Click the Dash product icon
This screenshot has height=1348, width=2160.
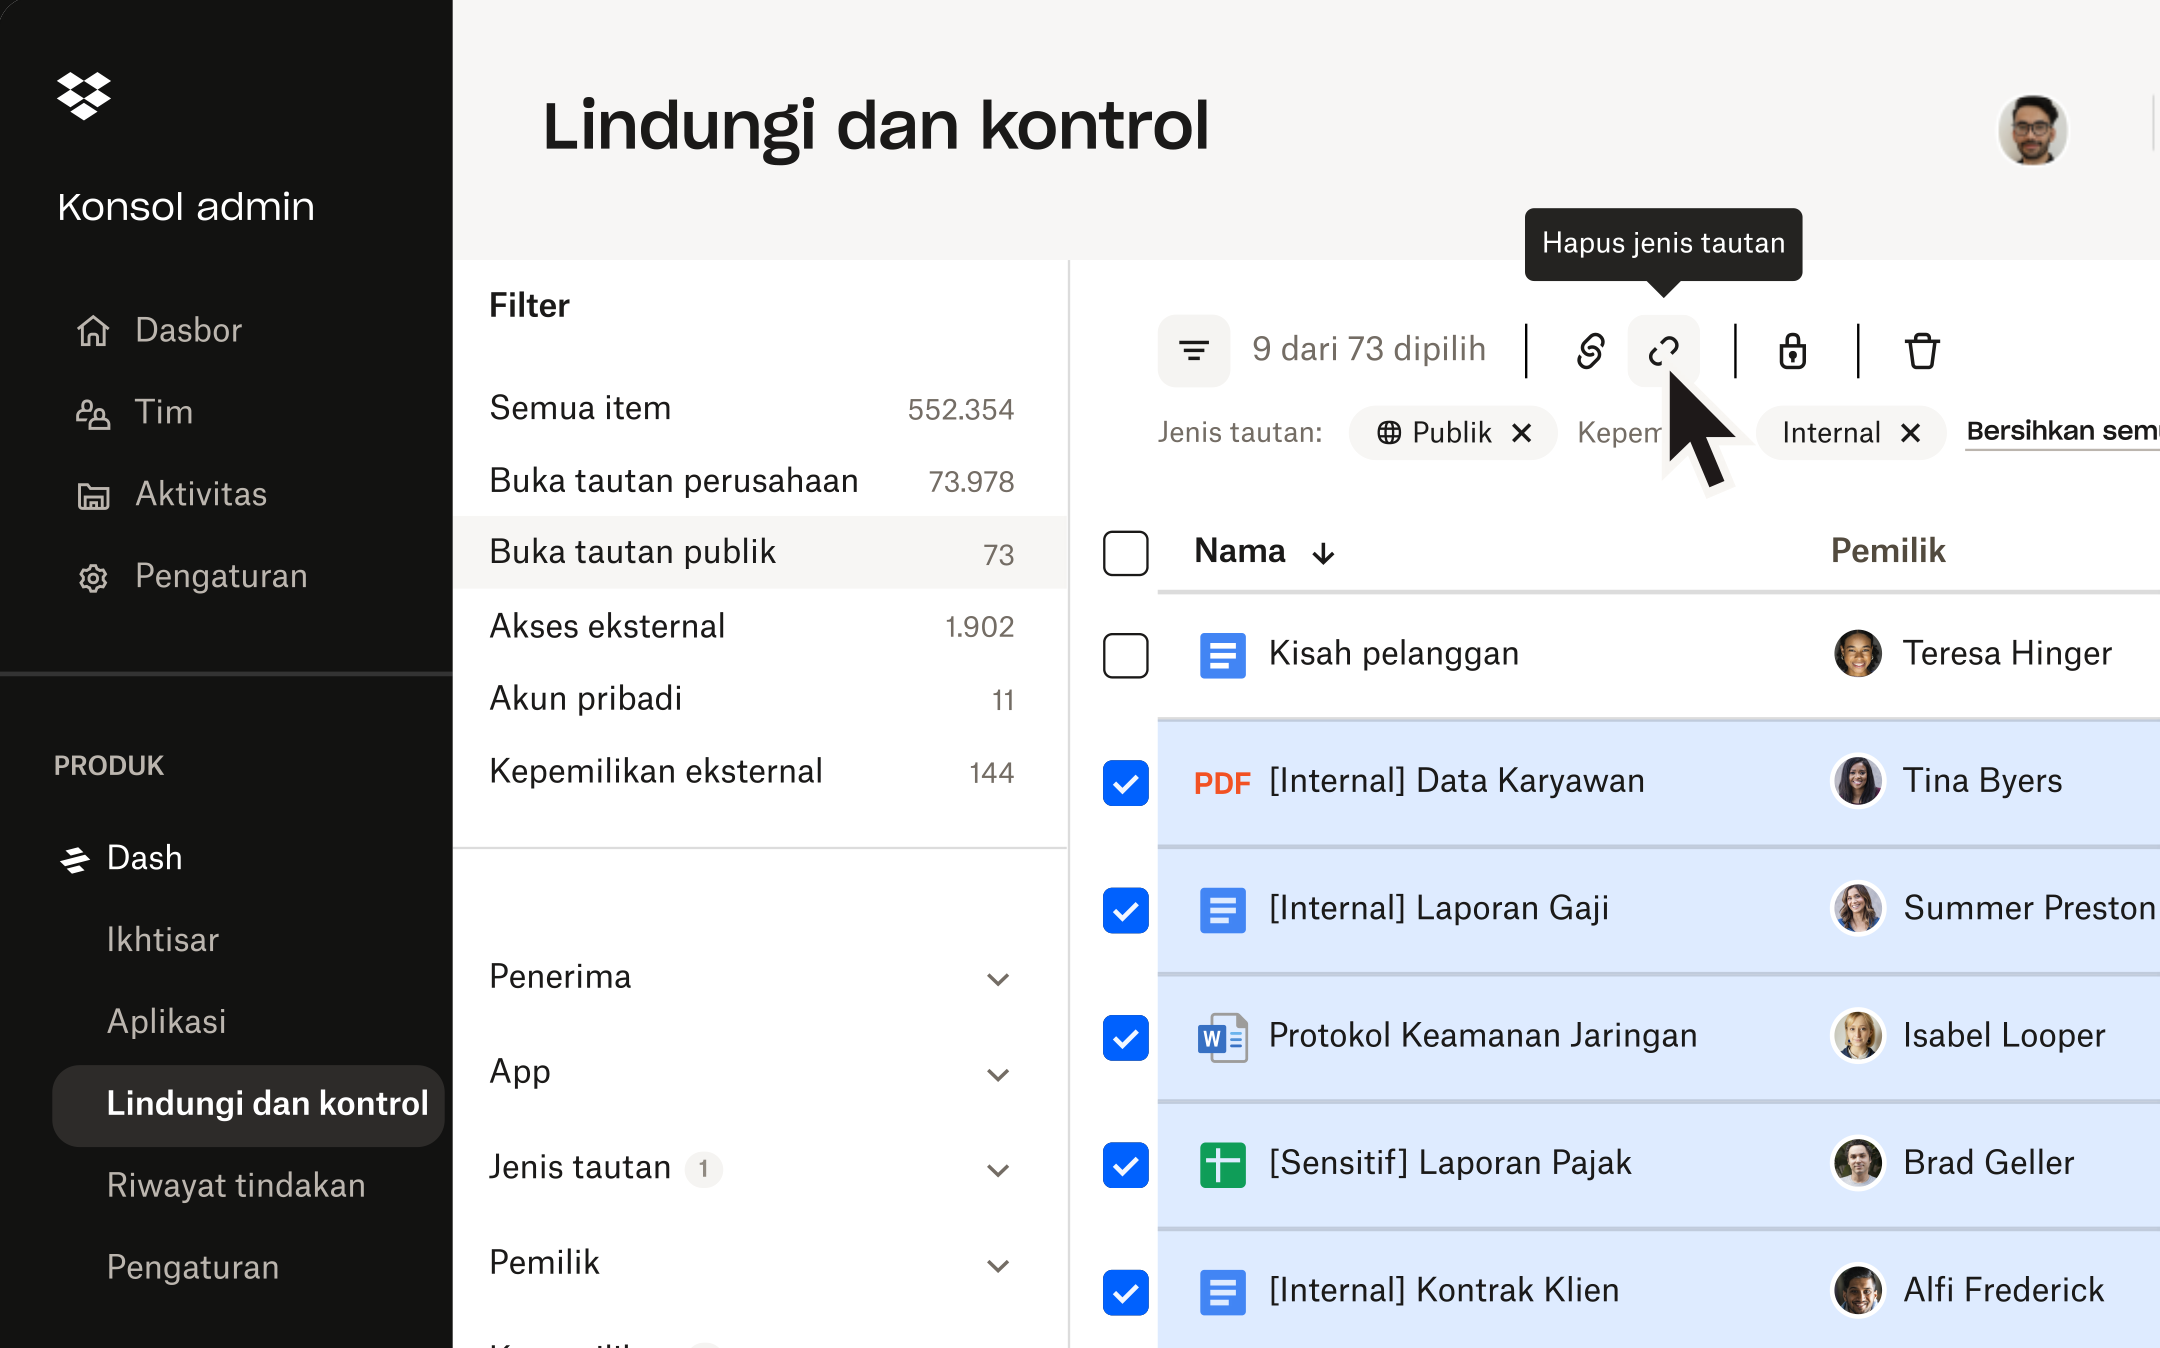coord(75,859)
